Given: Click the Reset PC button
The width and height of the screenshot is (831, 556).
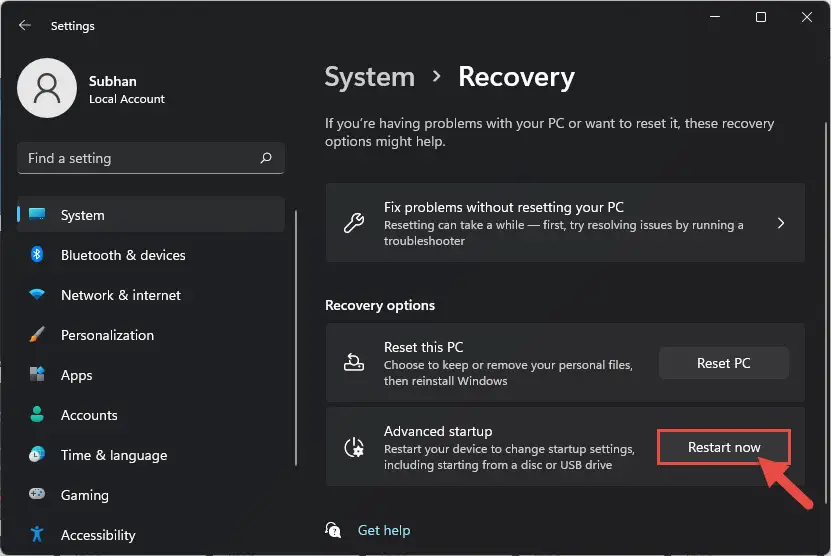Looking at the screenshot, I should coord(723,363).
